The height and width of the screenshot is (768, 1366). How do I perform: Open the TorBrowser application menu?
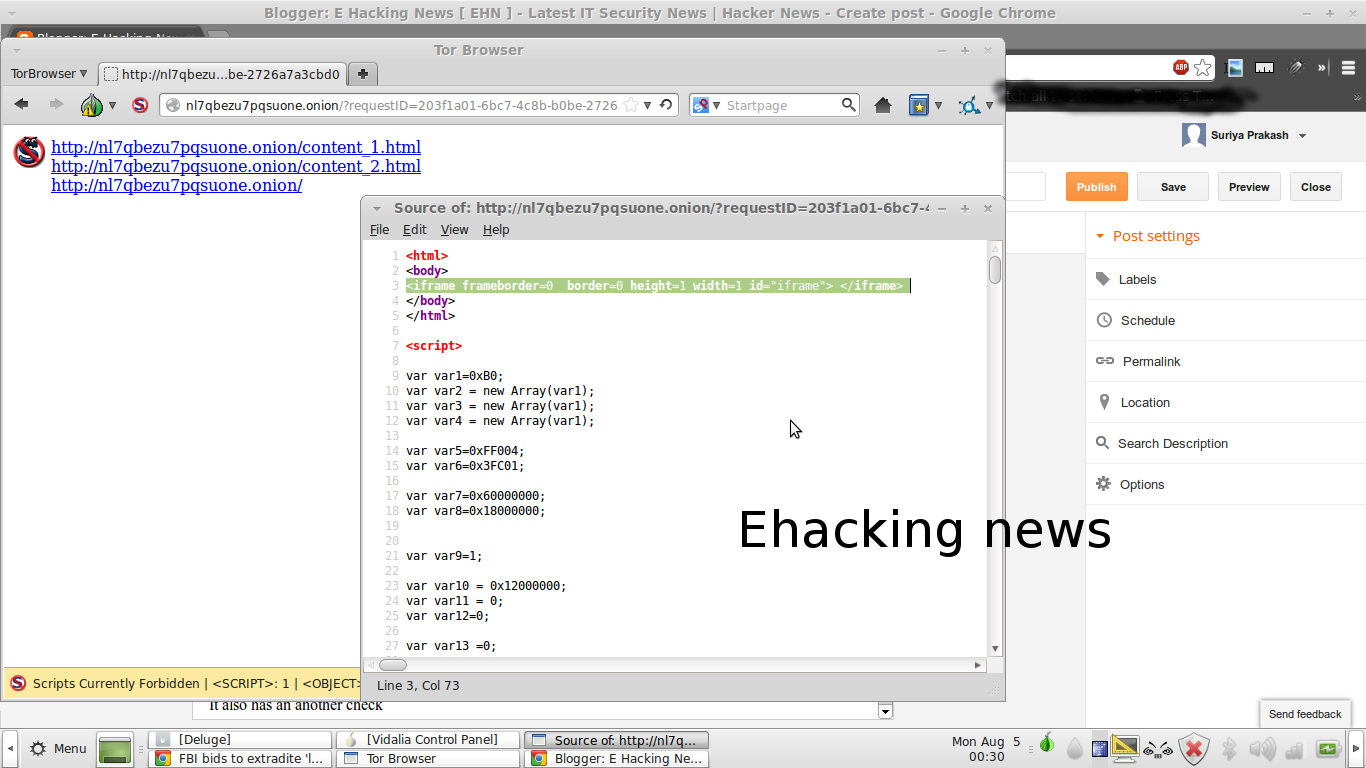point(49,73)
